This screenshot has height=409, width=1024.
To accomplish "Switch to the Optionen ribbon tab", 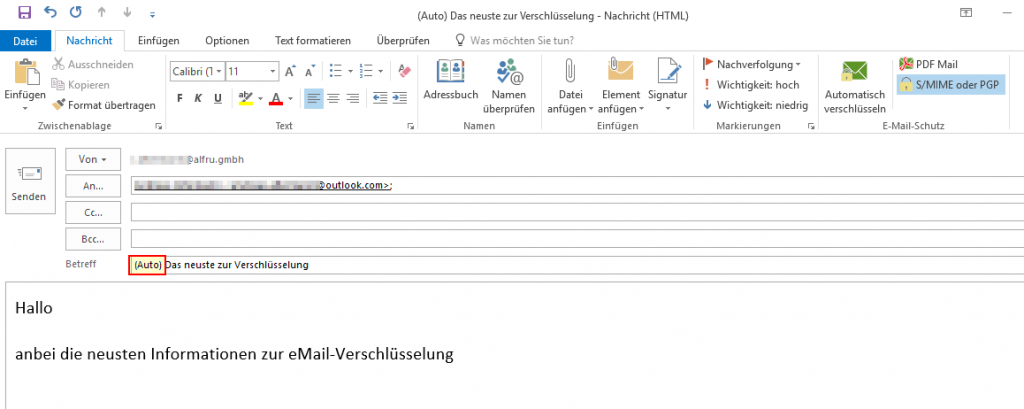I will [227, 40].
